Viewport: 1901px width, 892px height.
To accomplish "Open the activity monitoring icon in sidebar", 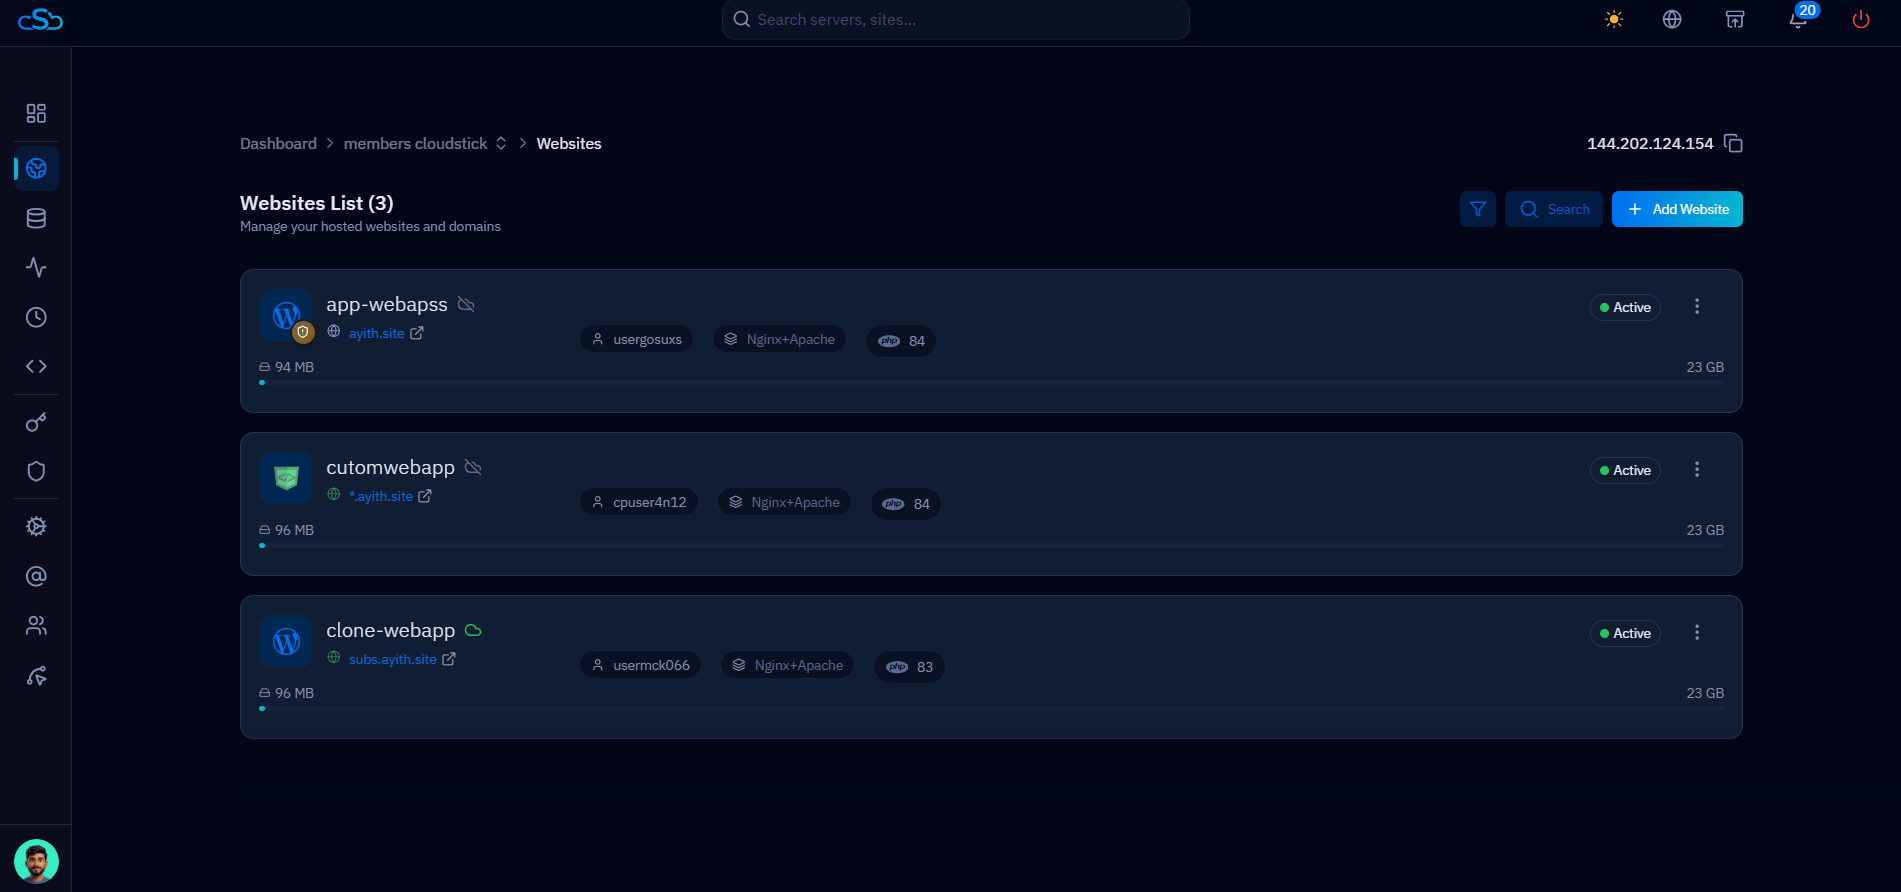I will tap(36, 267).
